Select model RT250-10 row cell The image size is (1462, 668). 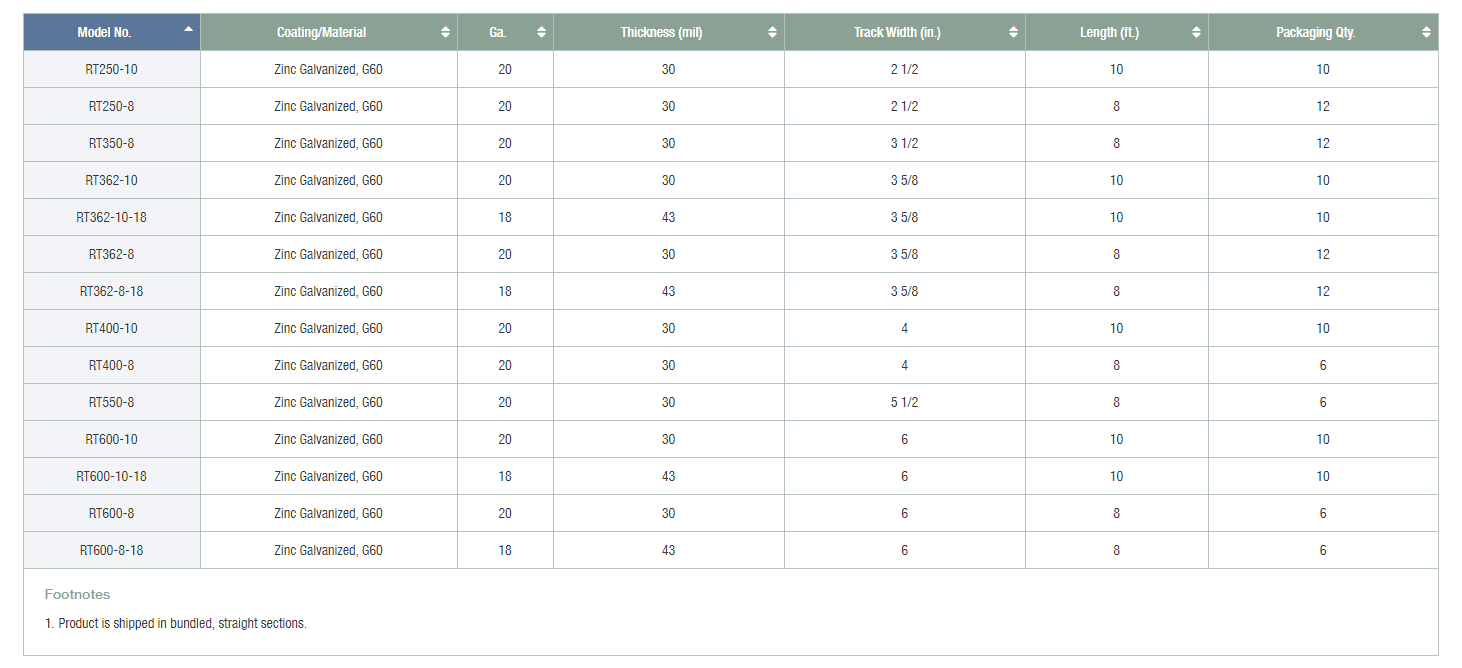(111, 69)
